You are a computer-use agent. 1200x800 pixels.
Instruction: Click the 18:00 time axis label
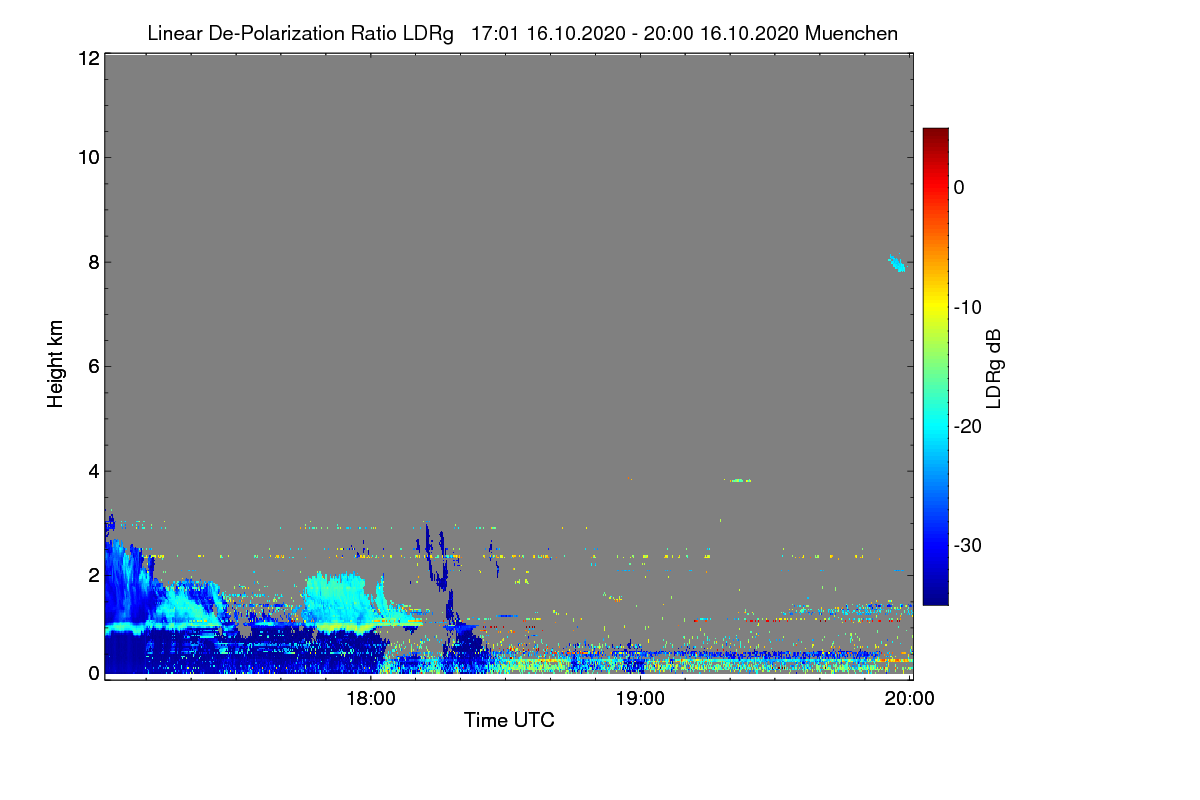[x=371, y=699]
